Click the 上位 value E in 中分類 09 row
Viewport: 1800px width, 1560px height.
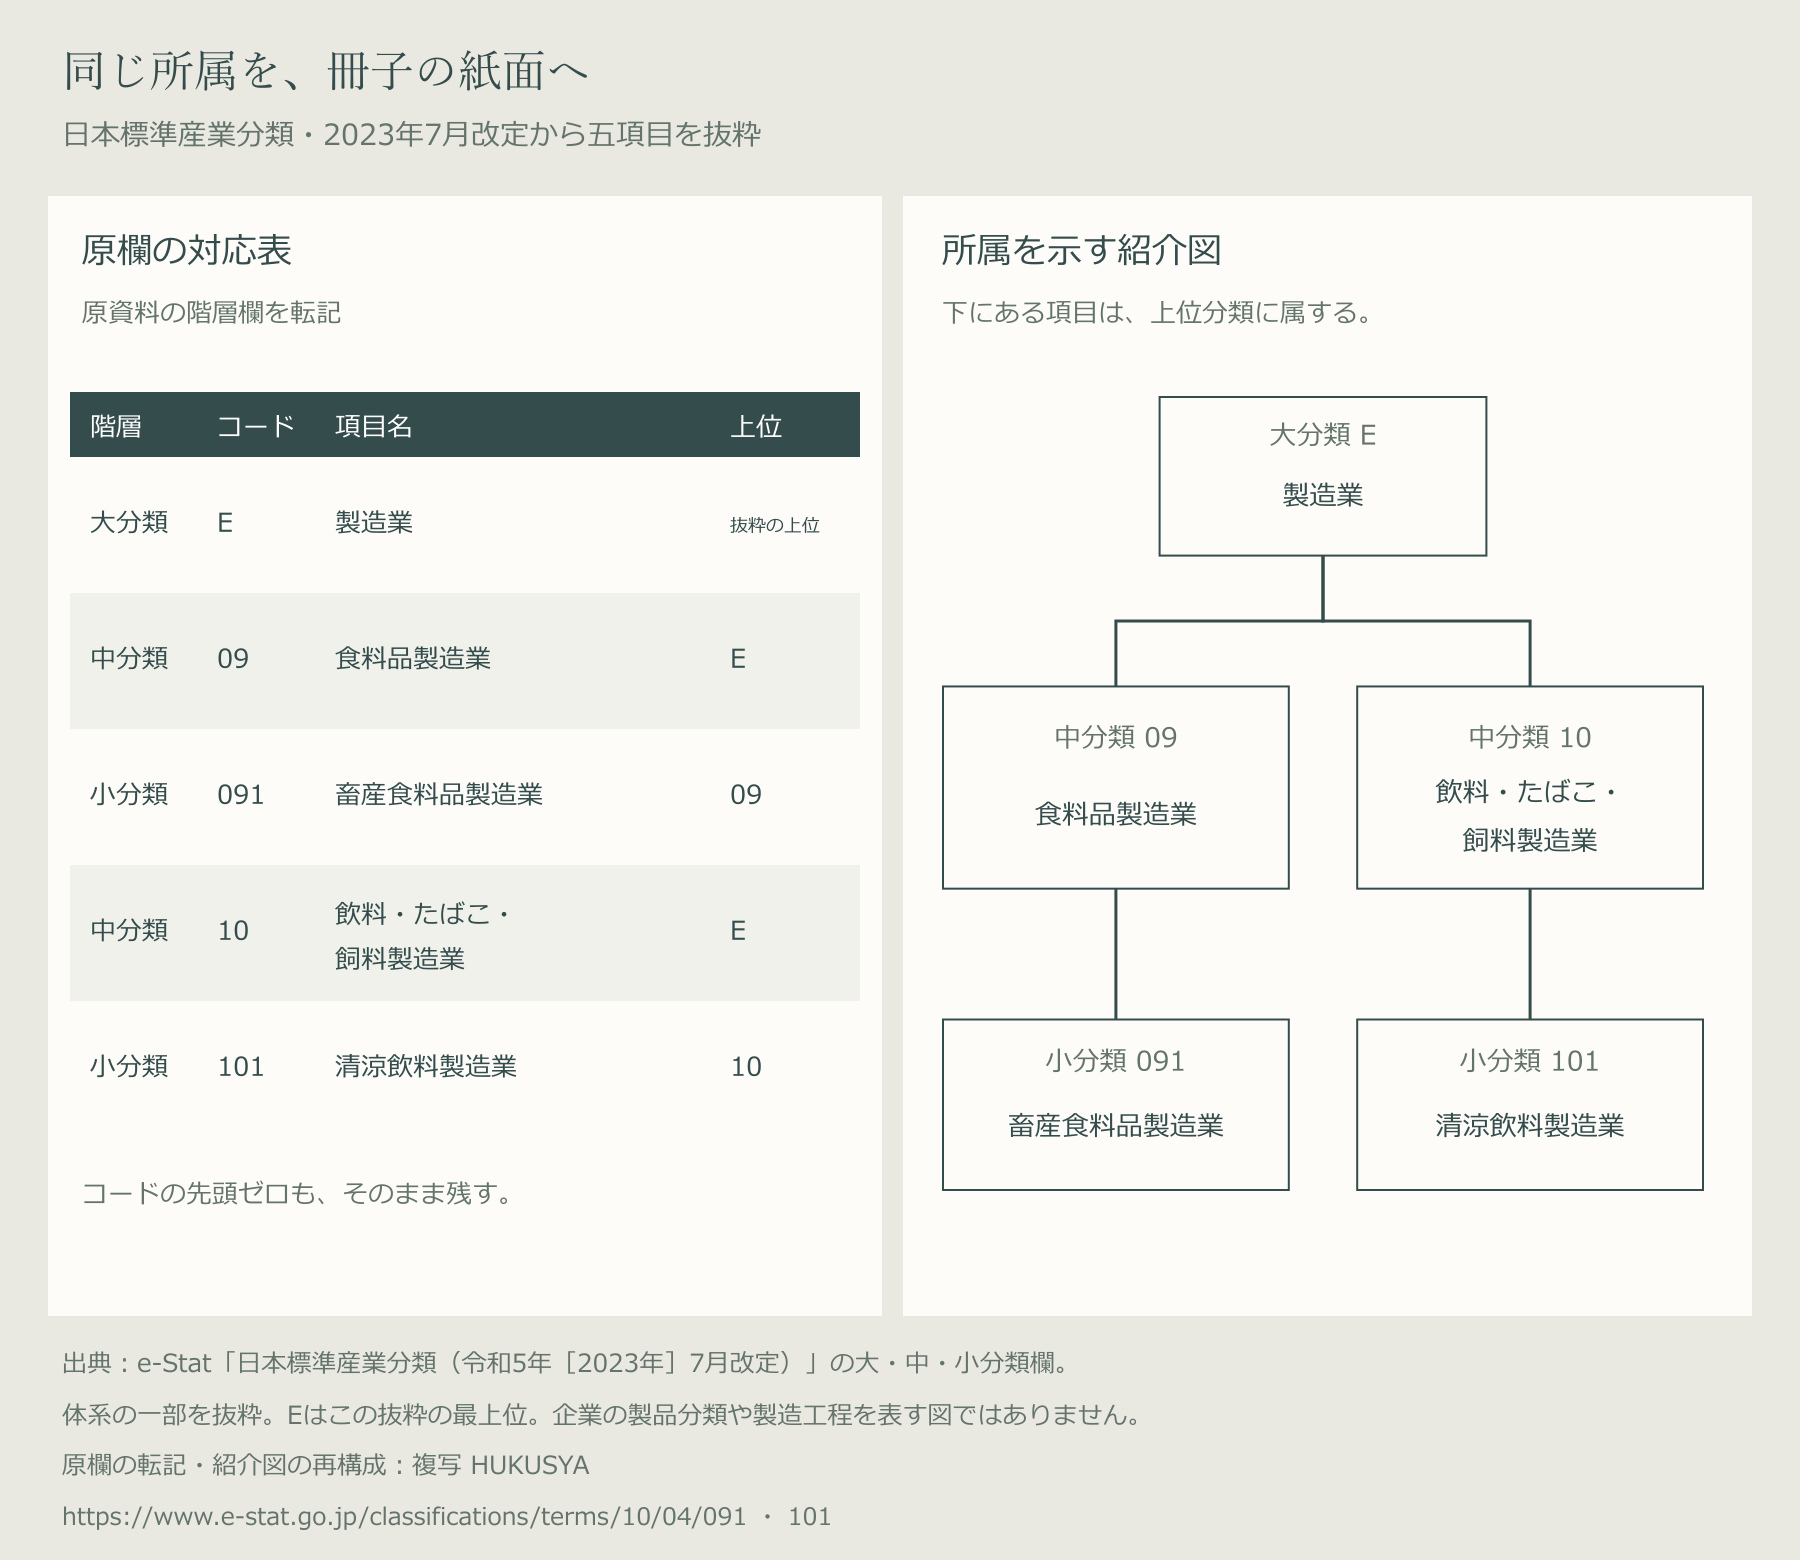click(x=738, y=658)
